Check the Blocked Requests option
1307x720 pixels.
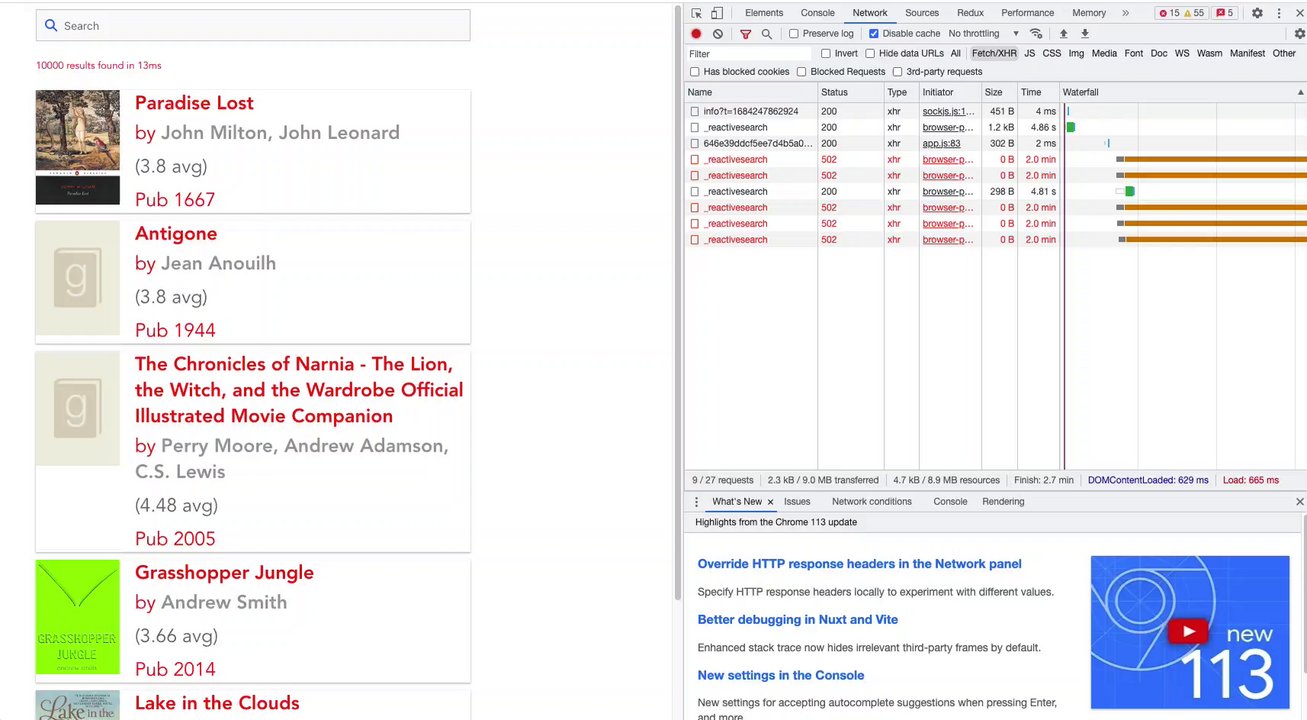click(802, 72)
